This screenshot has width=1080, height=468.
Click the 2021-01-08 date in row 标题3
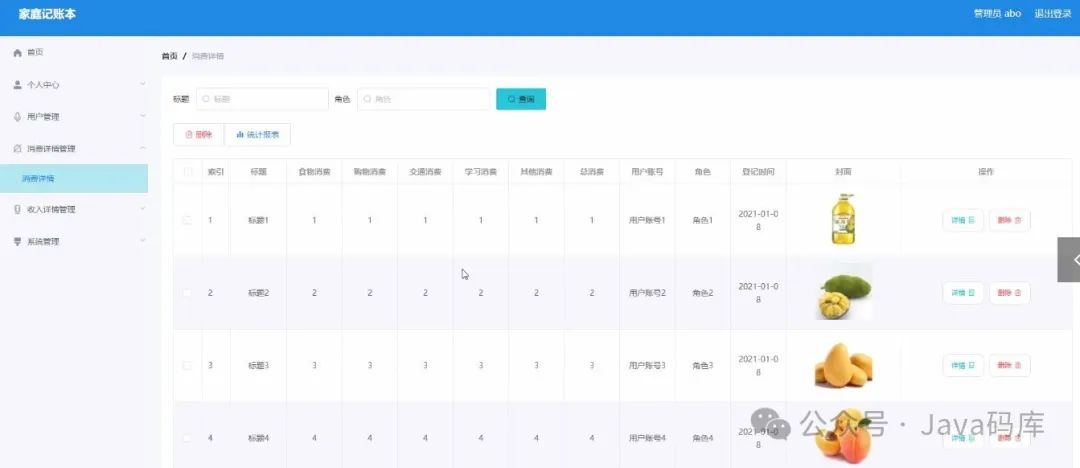tap(758, 365)
